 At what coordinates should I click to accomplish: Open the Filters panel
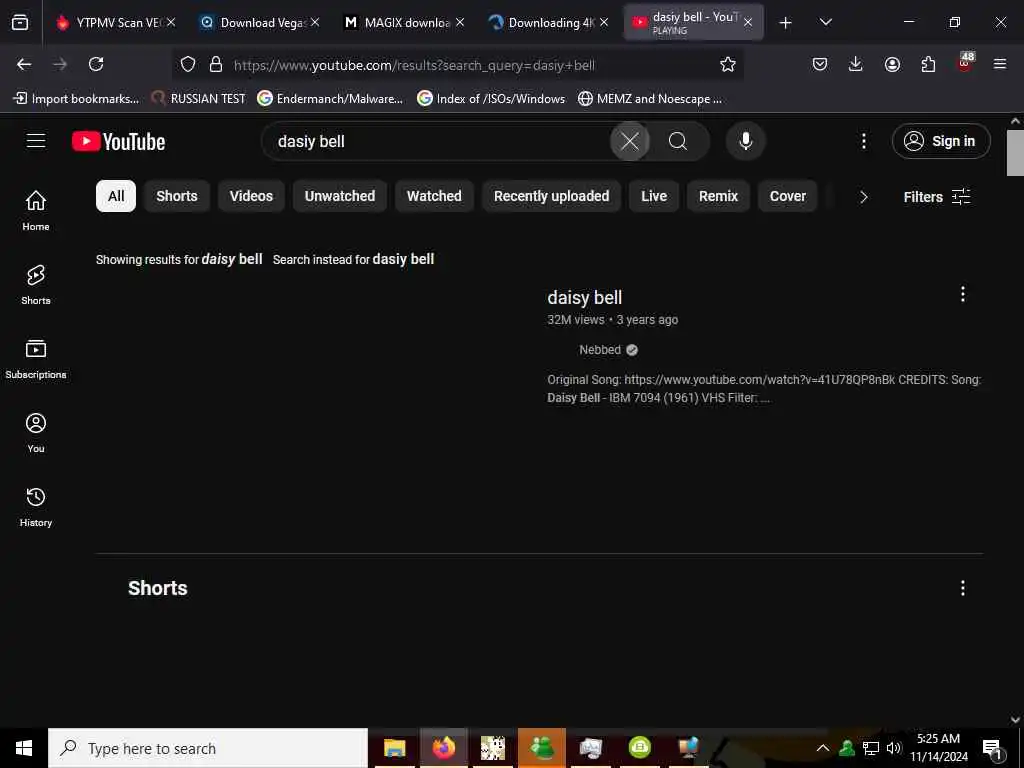tap(936, 197)
